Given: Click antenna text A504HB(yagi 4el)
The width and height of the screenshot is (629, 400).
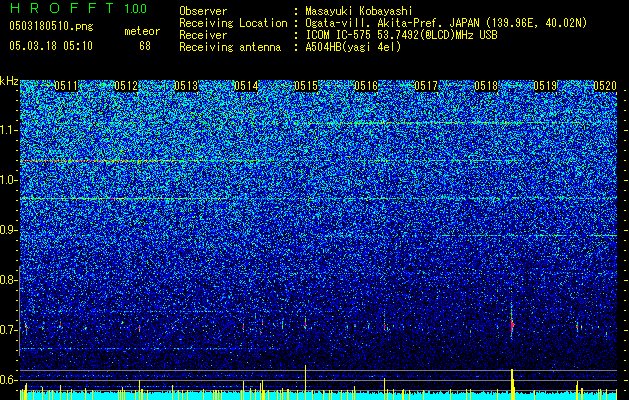Looking at the screenshot, I should coord(353,47).
